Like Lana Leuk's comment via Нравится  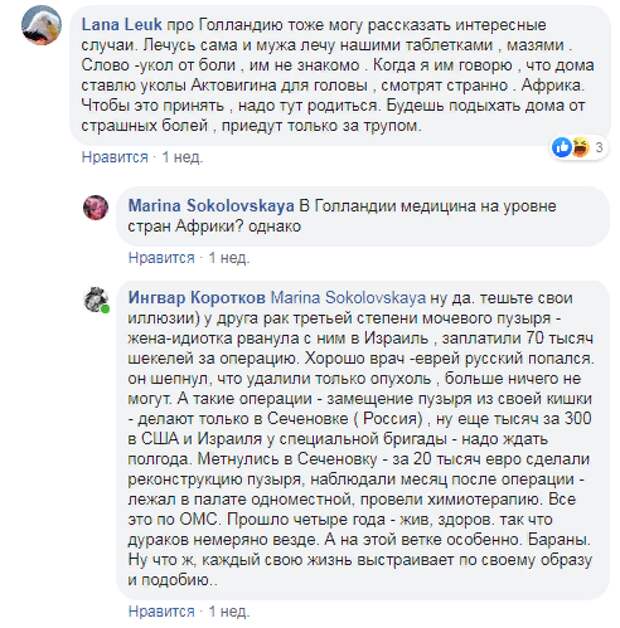click(115, 157)
